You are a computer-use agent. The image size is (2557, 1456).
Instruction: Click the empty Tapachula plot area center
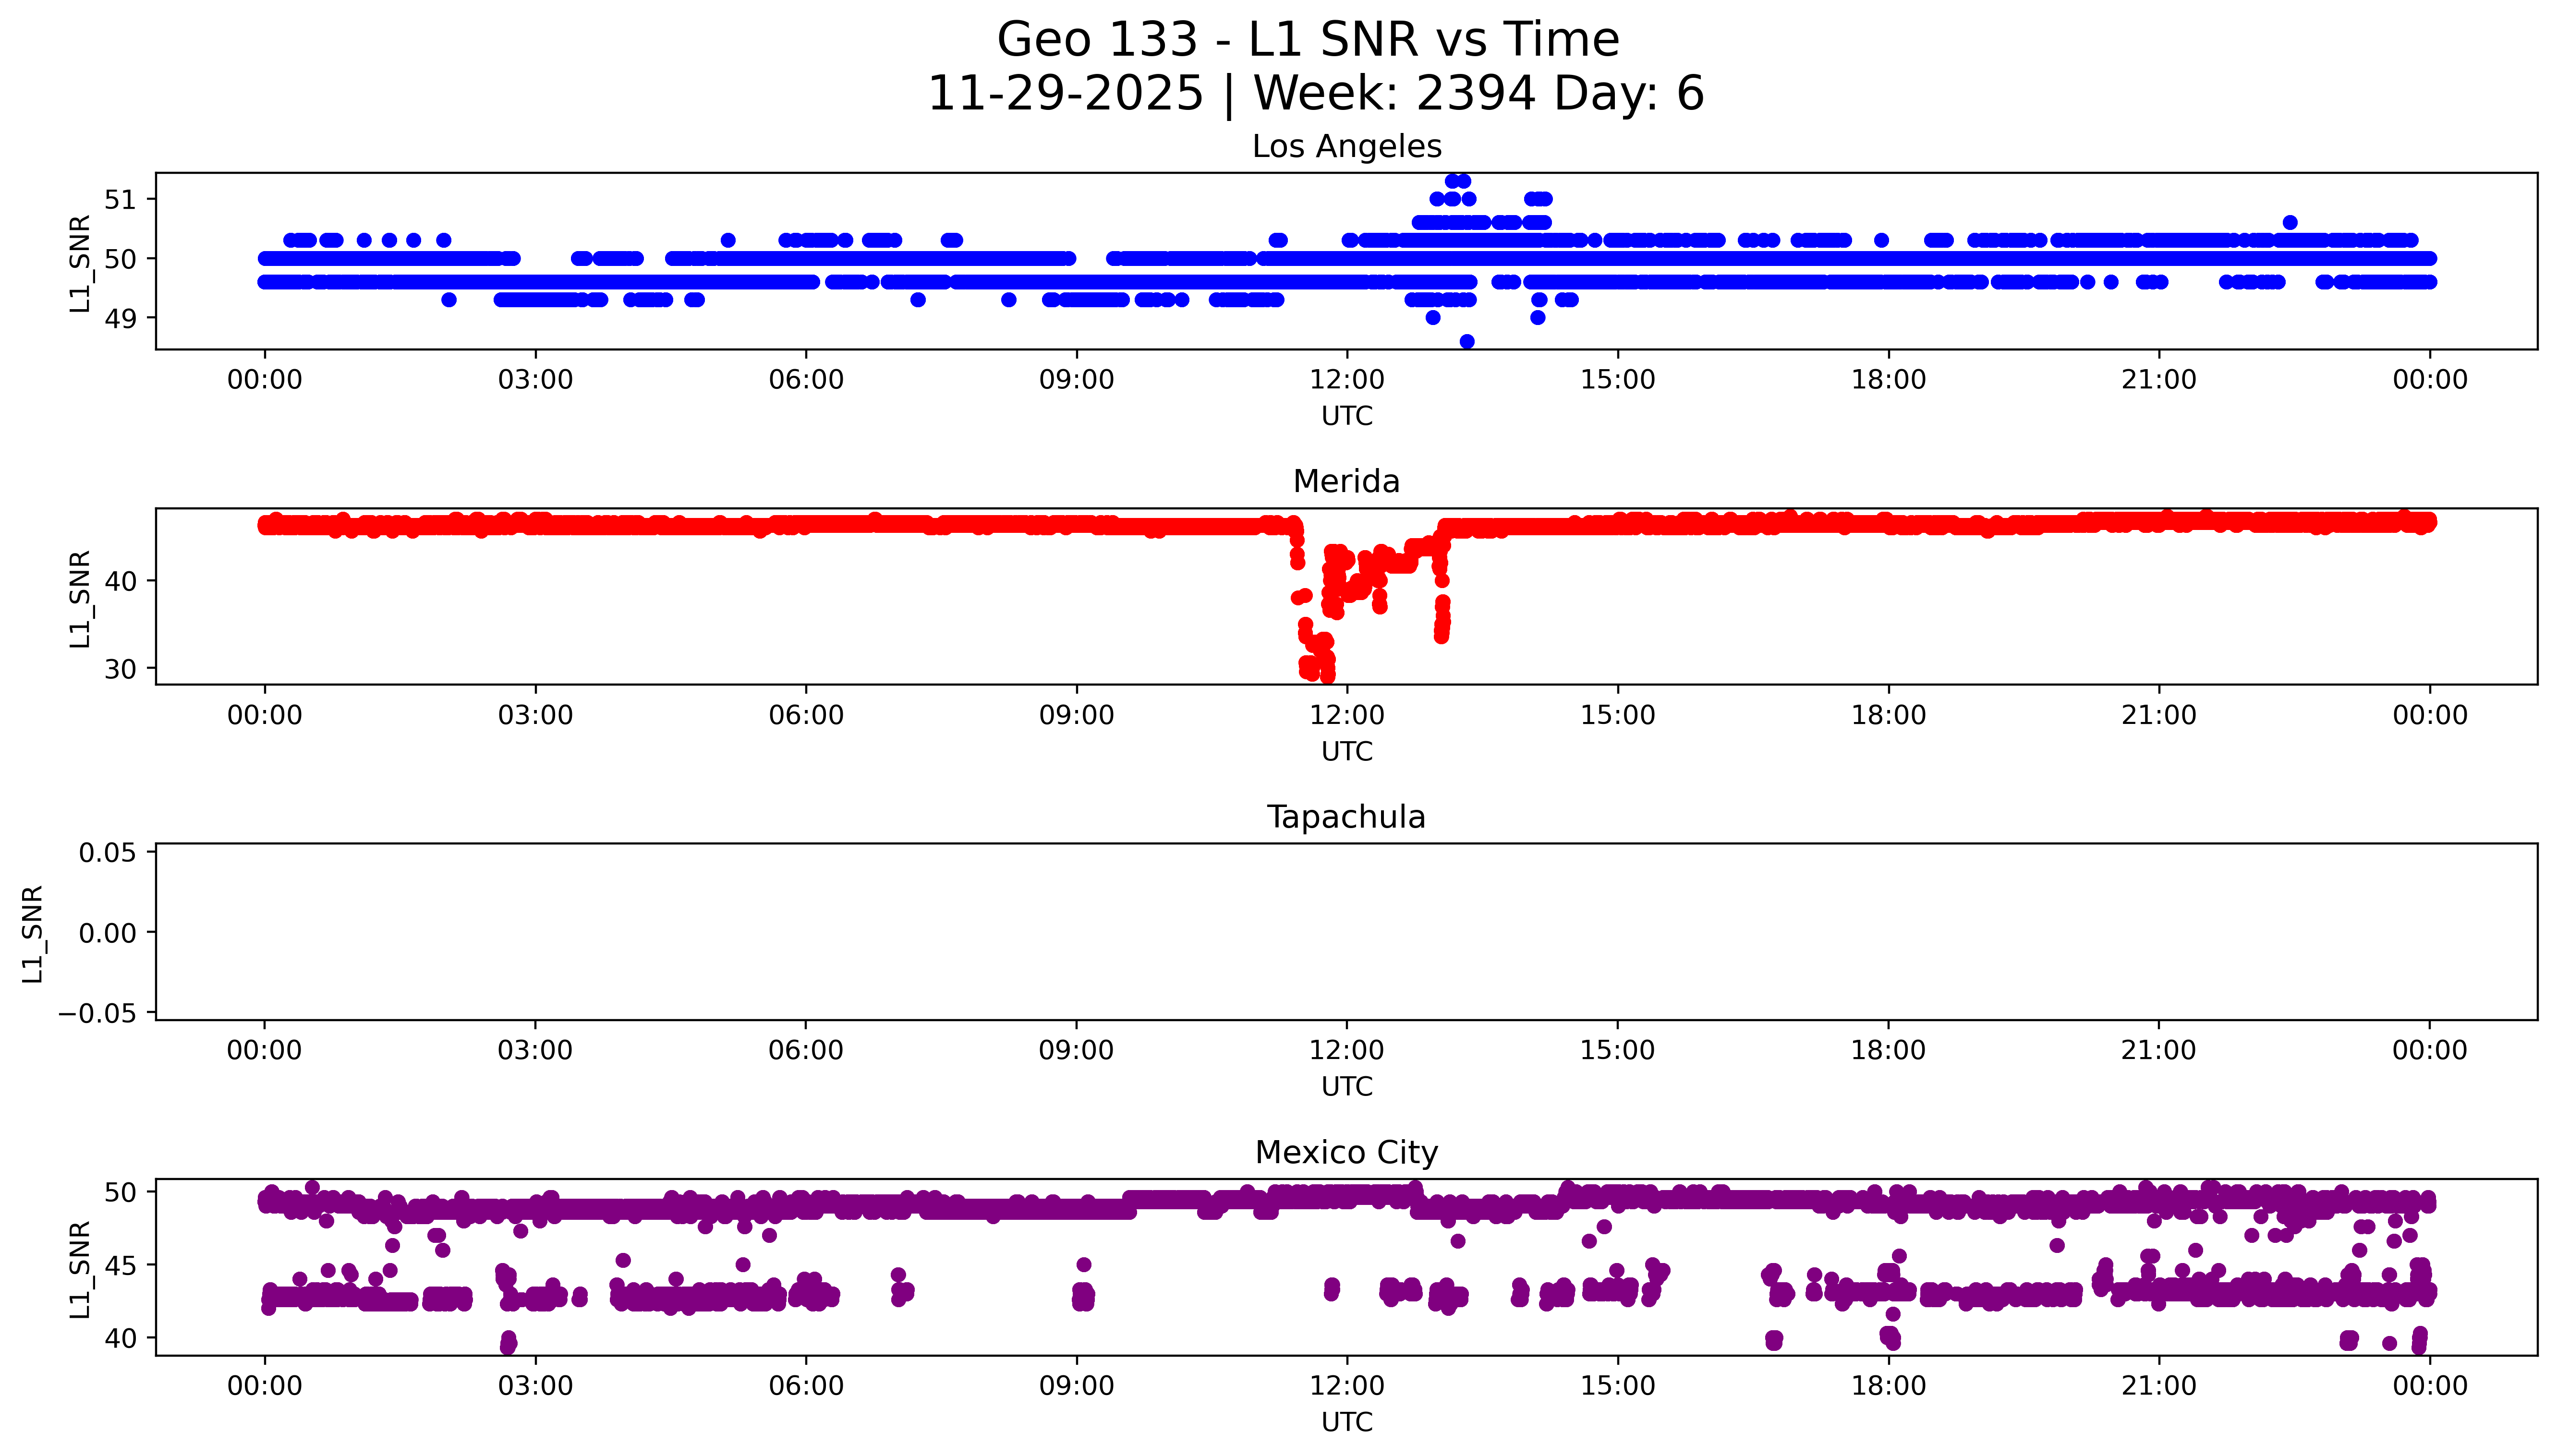[1346, 932]
